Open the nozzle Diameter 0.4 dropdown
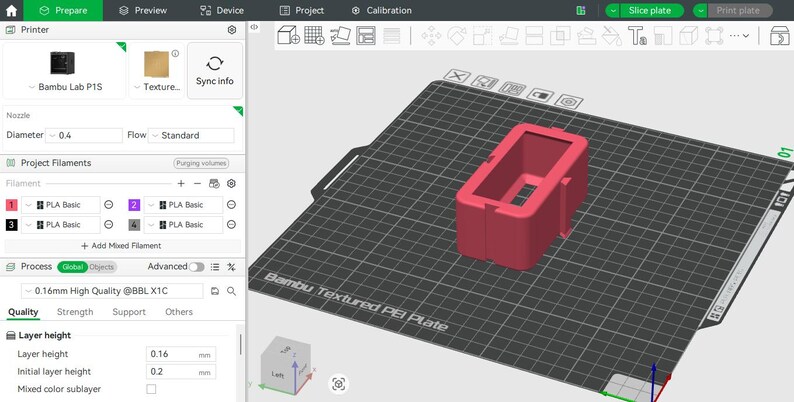The height and width of the screenshot is (402, 794). pos(84,135)
